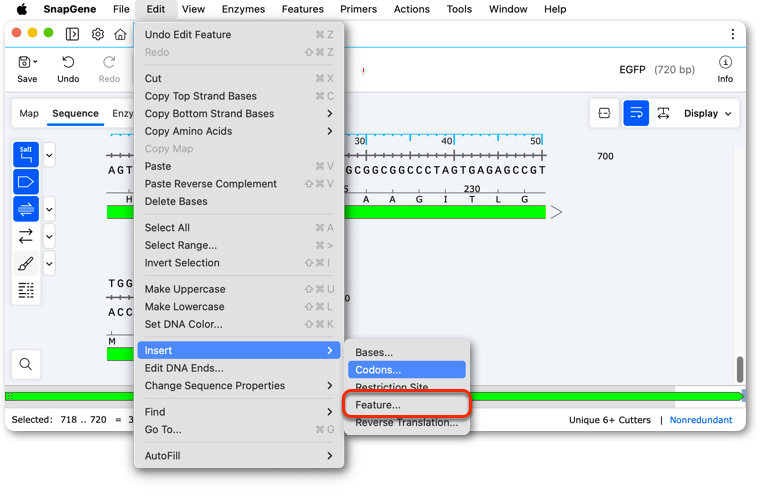Choose Undo Edit Feature
Screen dimensions: 762x501
pos(239,35)
